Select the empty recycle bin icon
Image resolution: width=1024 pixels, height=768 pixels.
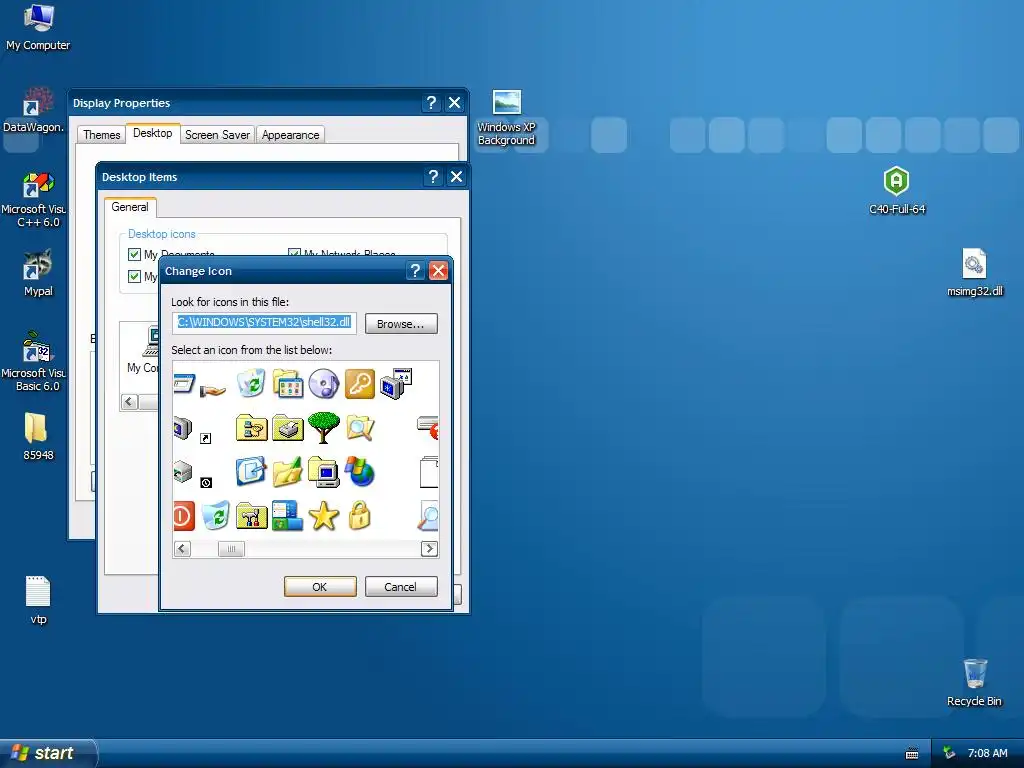coord(216,515)
